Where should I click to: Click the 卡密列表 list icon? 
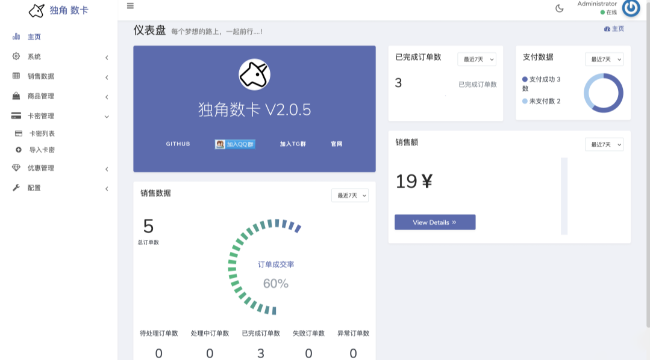(19, 133)
